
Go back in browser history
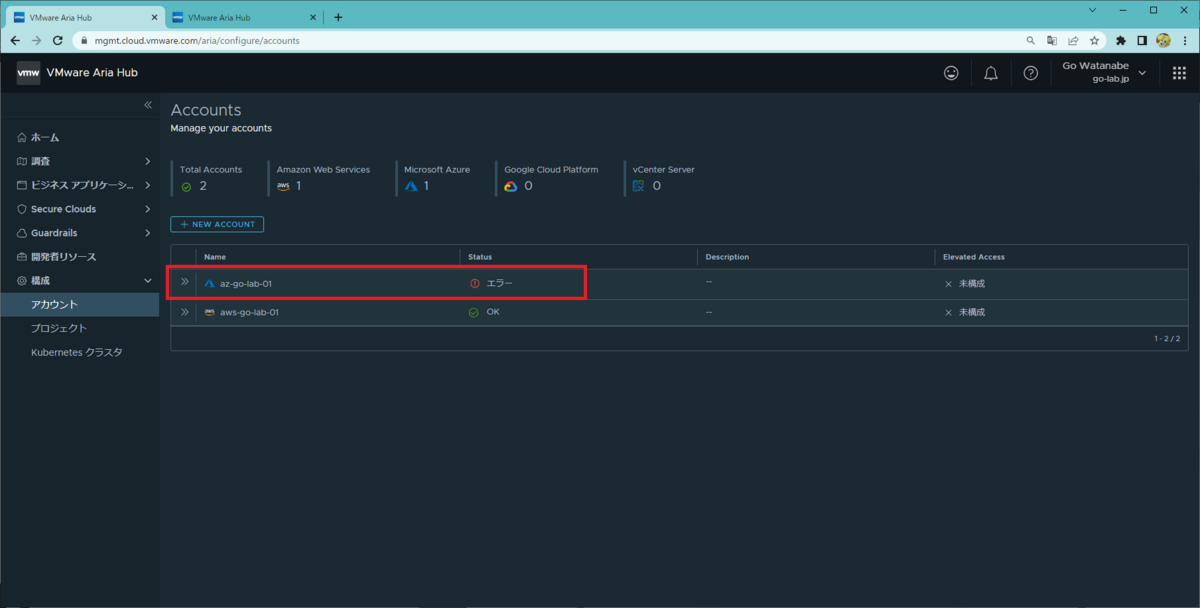tap(15, 41)
